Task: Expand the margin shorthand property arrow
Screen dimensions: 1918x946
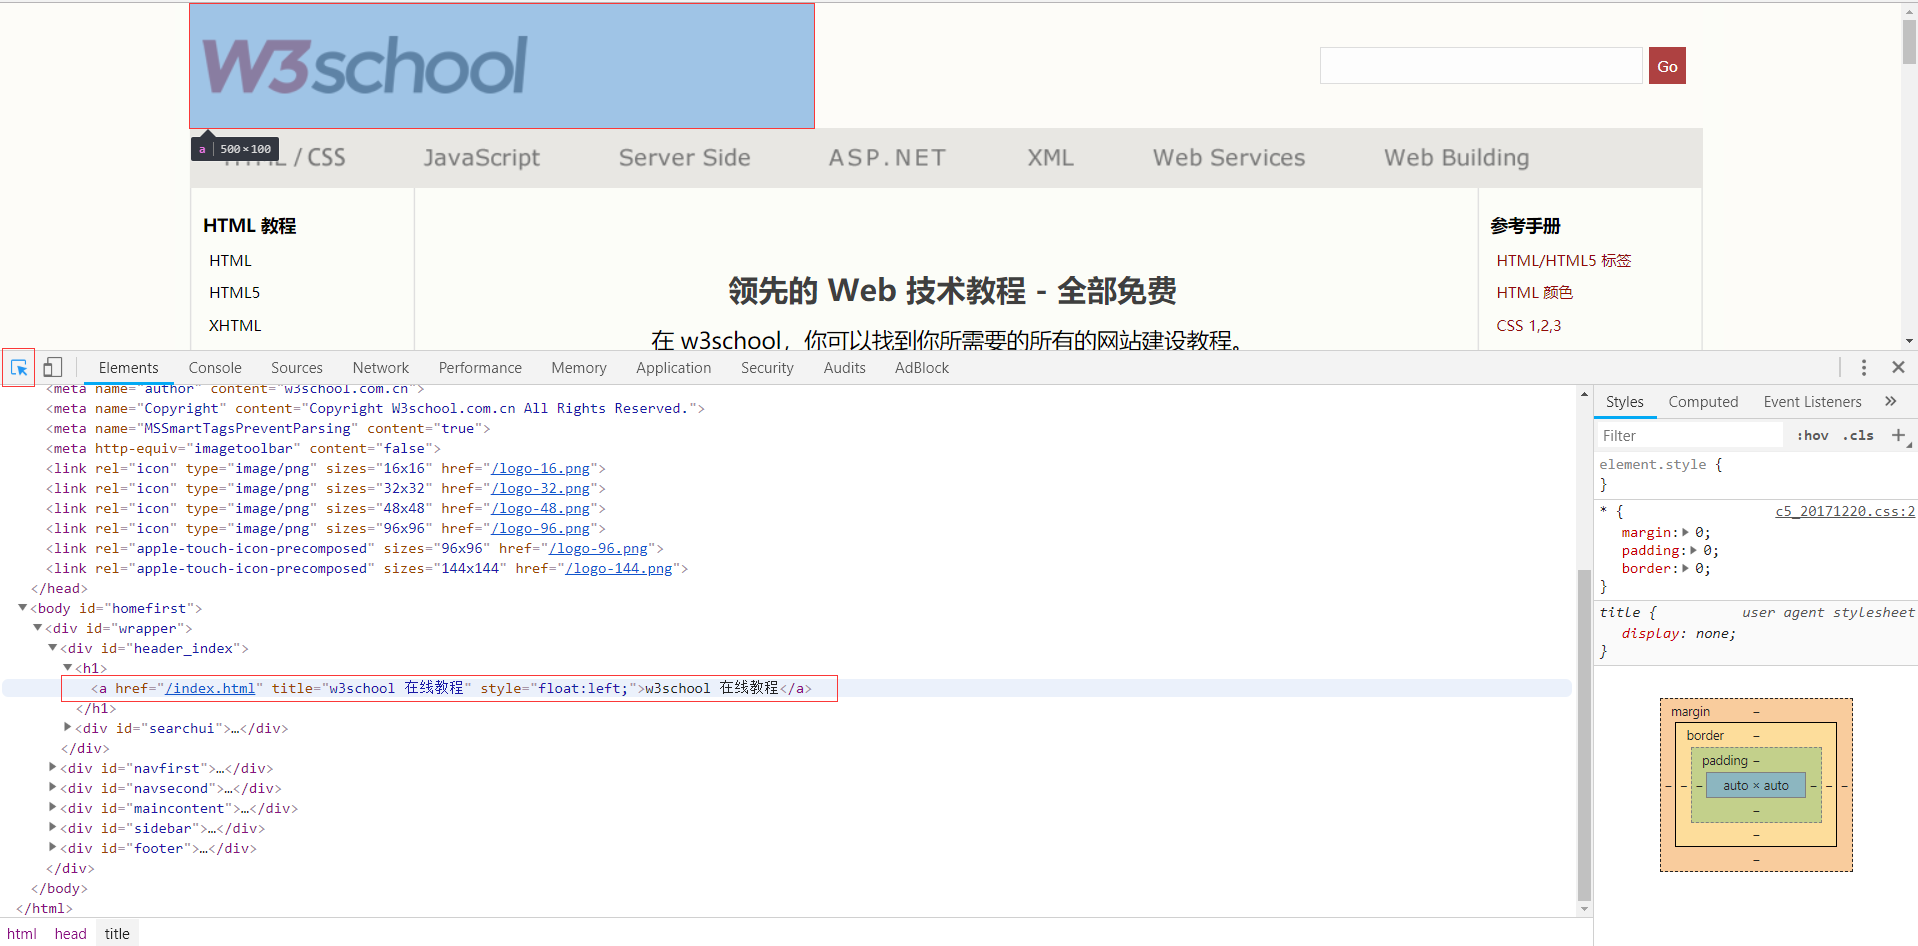Action: [x=1685, y=533]
